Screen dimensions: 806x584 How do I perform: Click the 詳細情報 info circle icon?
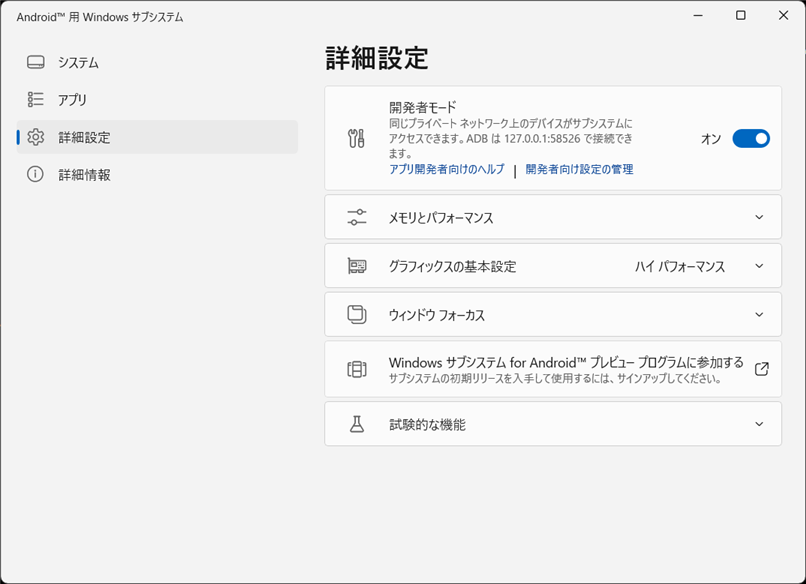tap(35, 174)
